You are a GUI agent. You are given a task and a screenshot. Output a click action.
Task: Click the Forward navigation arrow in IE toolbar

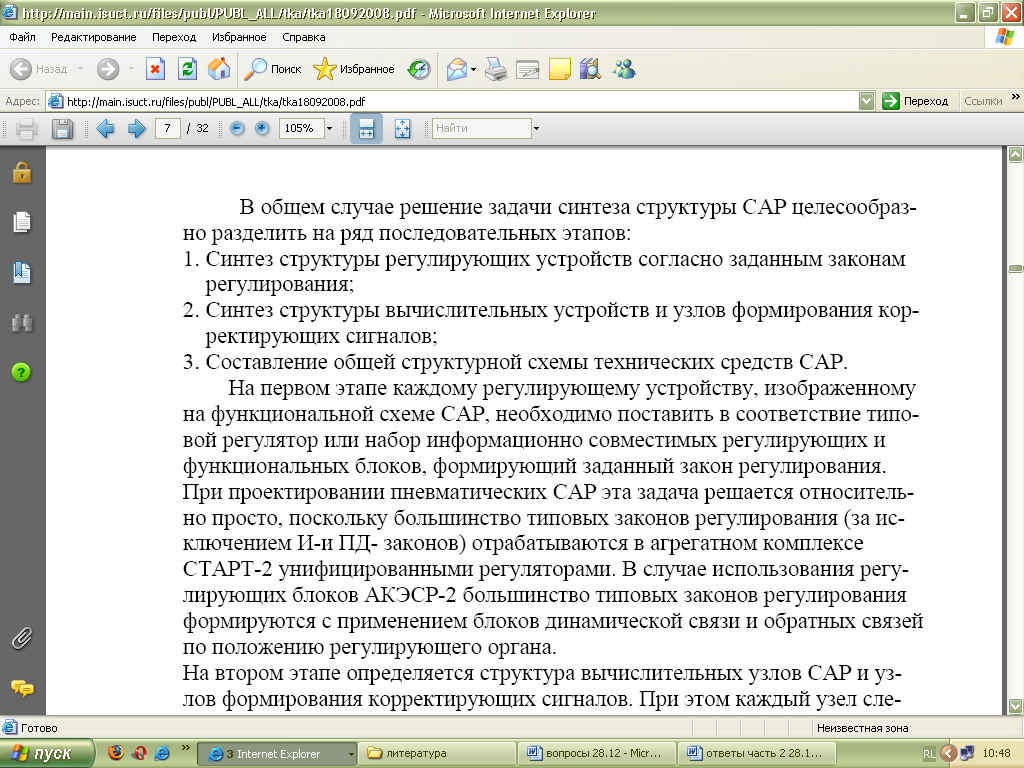108,69
